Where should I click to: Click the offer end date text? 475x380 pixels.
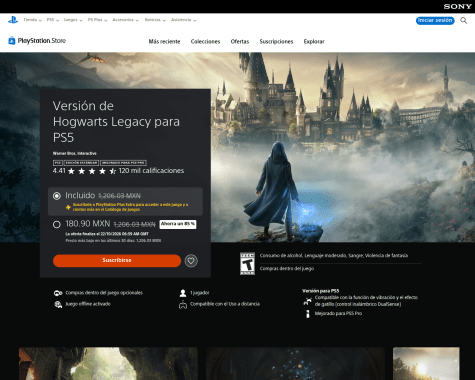click(107, 234)
